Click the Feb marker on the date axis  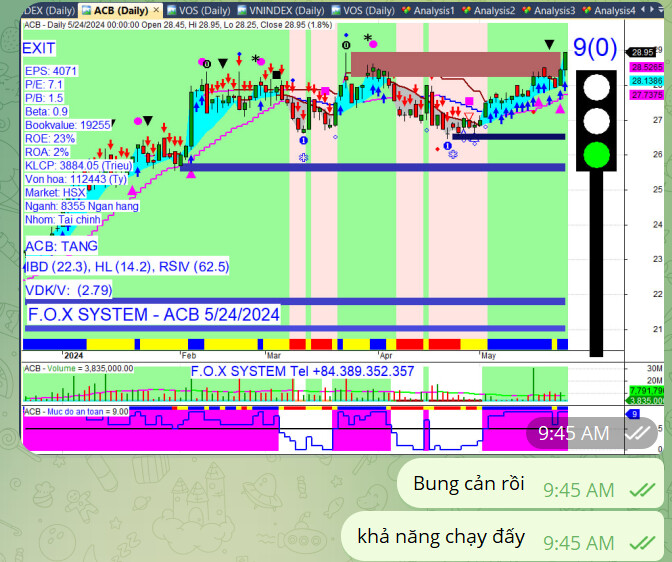click(x=188, y=355)
